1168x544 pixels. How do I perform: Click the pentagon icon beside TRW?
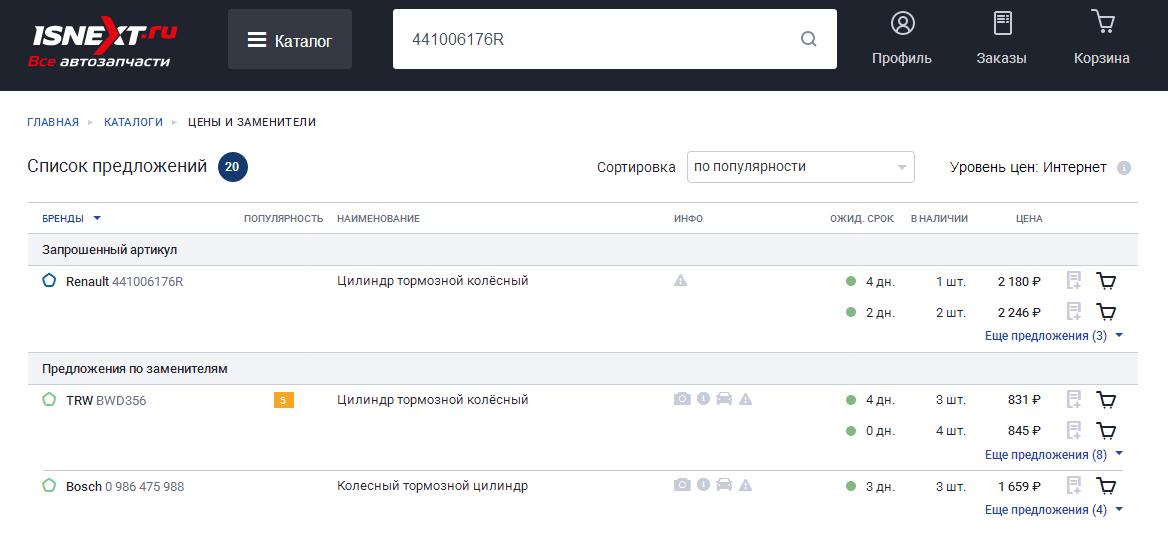[x=49, y=399]
